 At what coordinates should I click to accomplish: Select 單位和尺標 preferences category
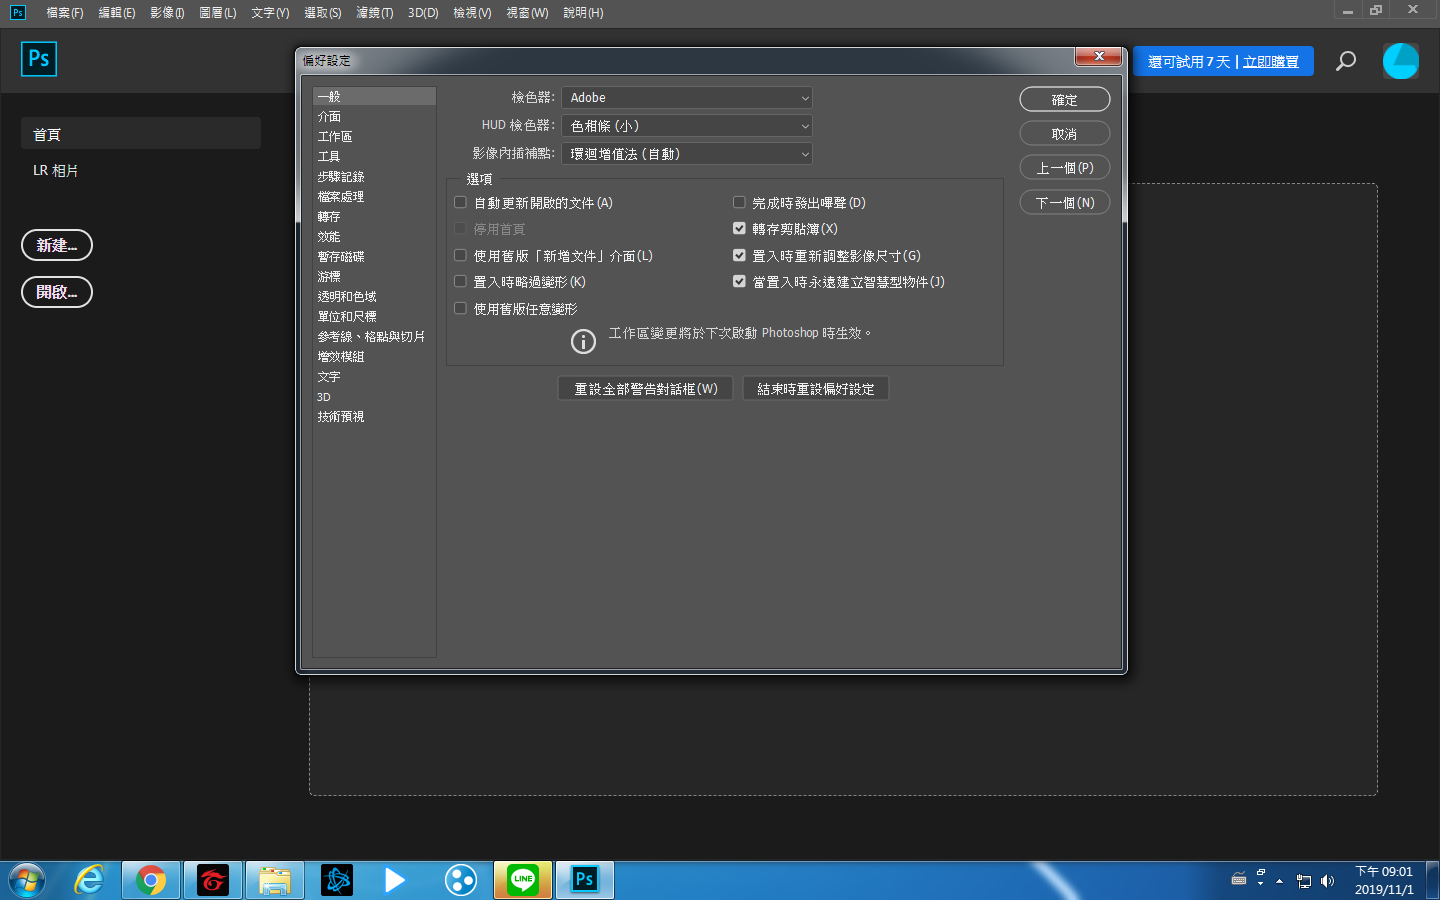[x=374, y=317]
